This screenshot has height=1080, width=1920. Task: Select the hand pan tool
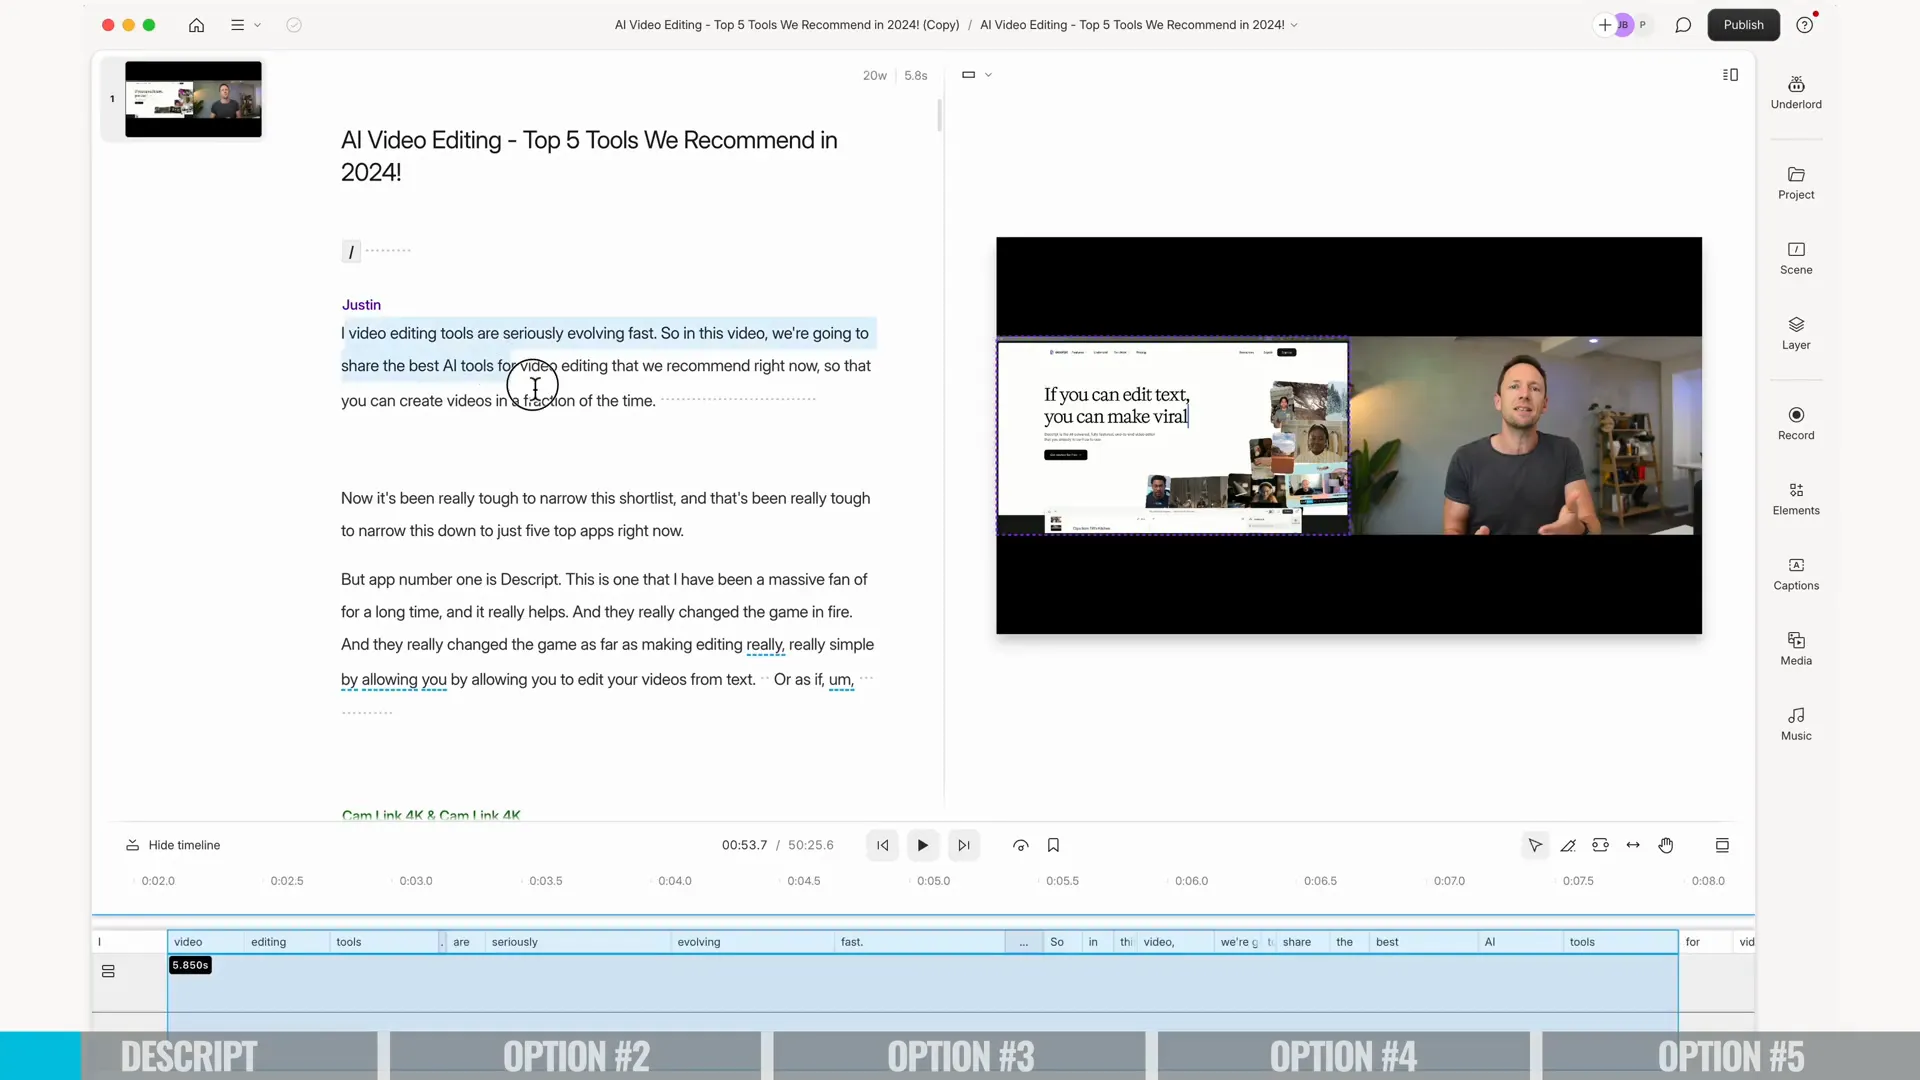[1666, 845]
